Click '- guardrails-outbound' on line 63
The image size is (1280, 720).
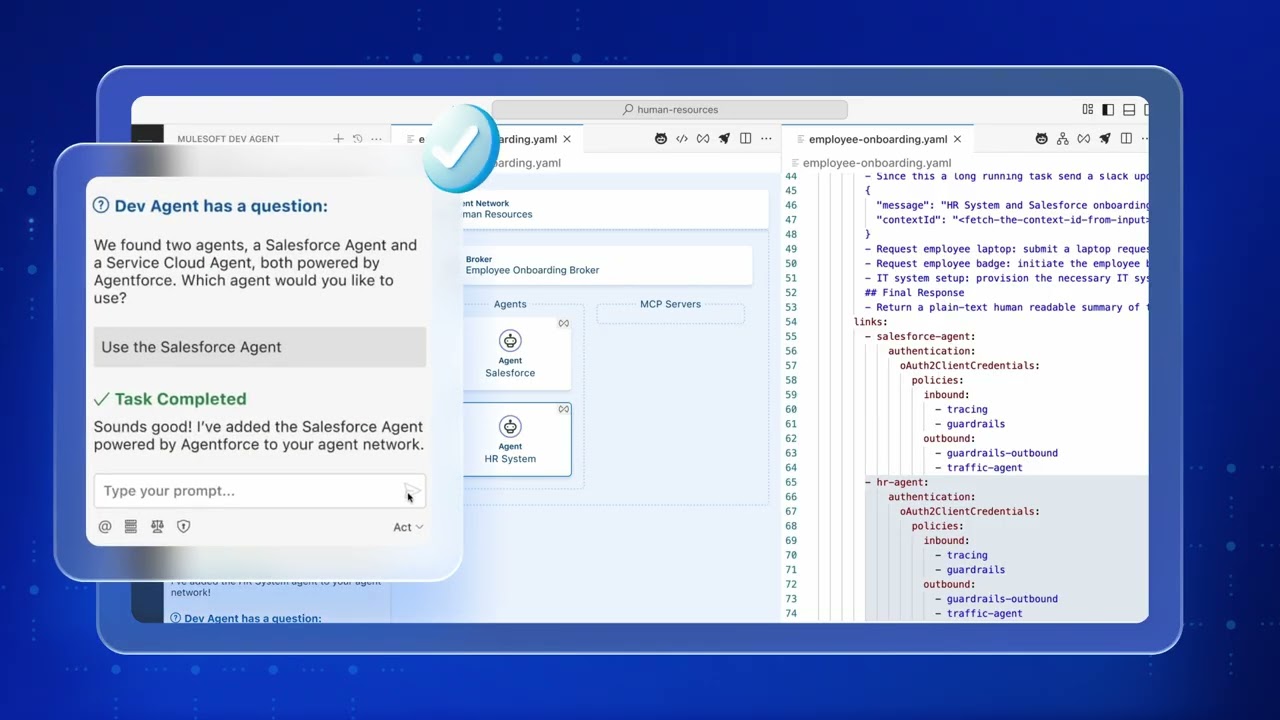996,453
